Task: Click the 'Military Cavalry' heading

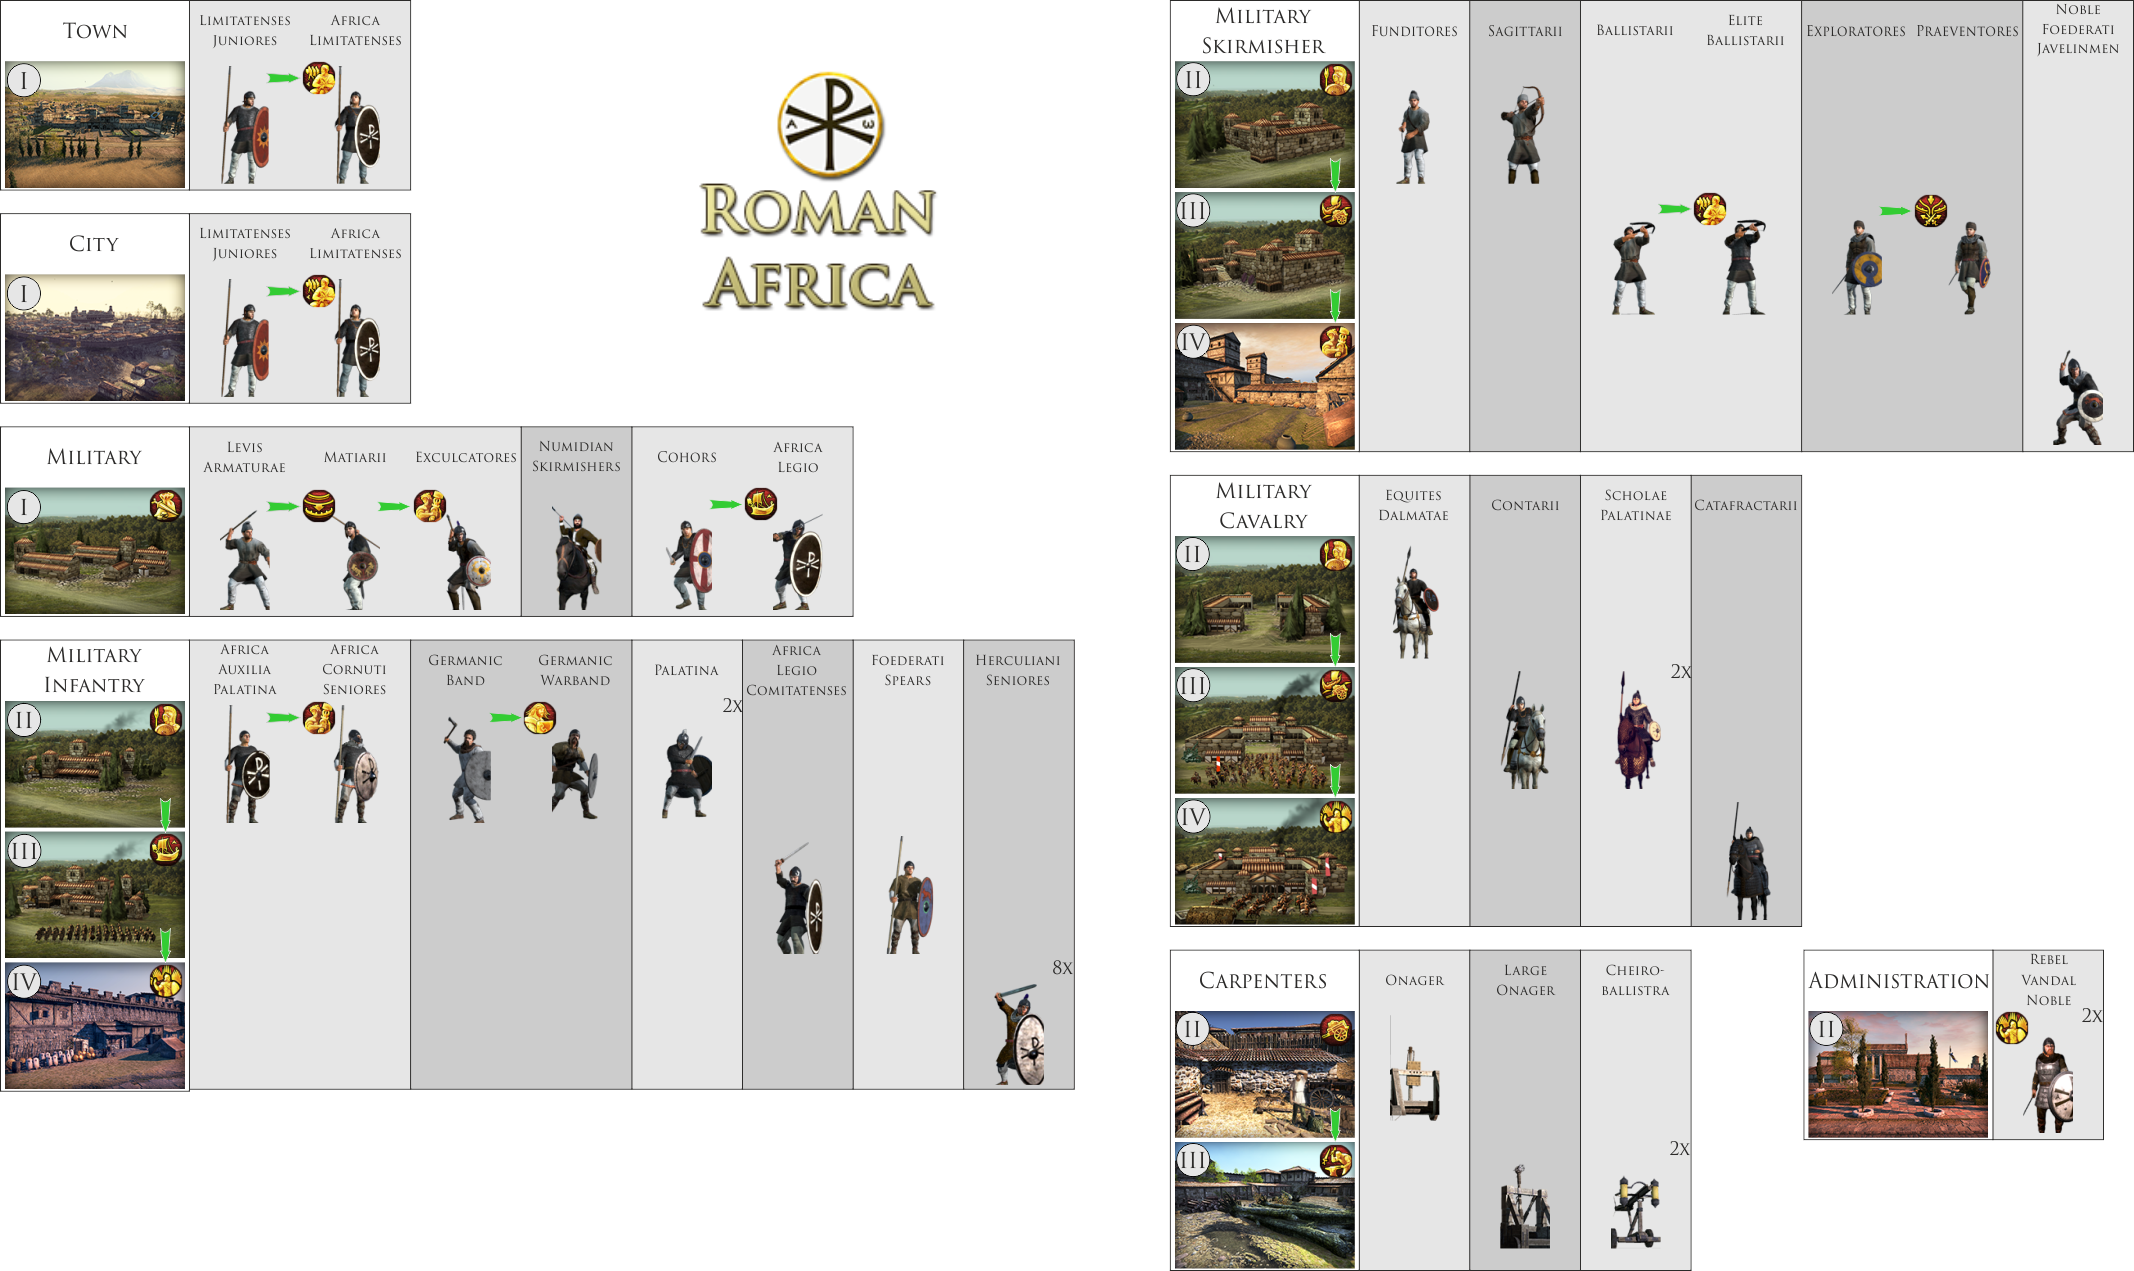Action: pos(1263,506)
